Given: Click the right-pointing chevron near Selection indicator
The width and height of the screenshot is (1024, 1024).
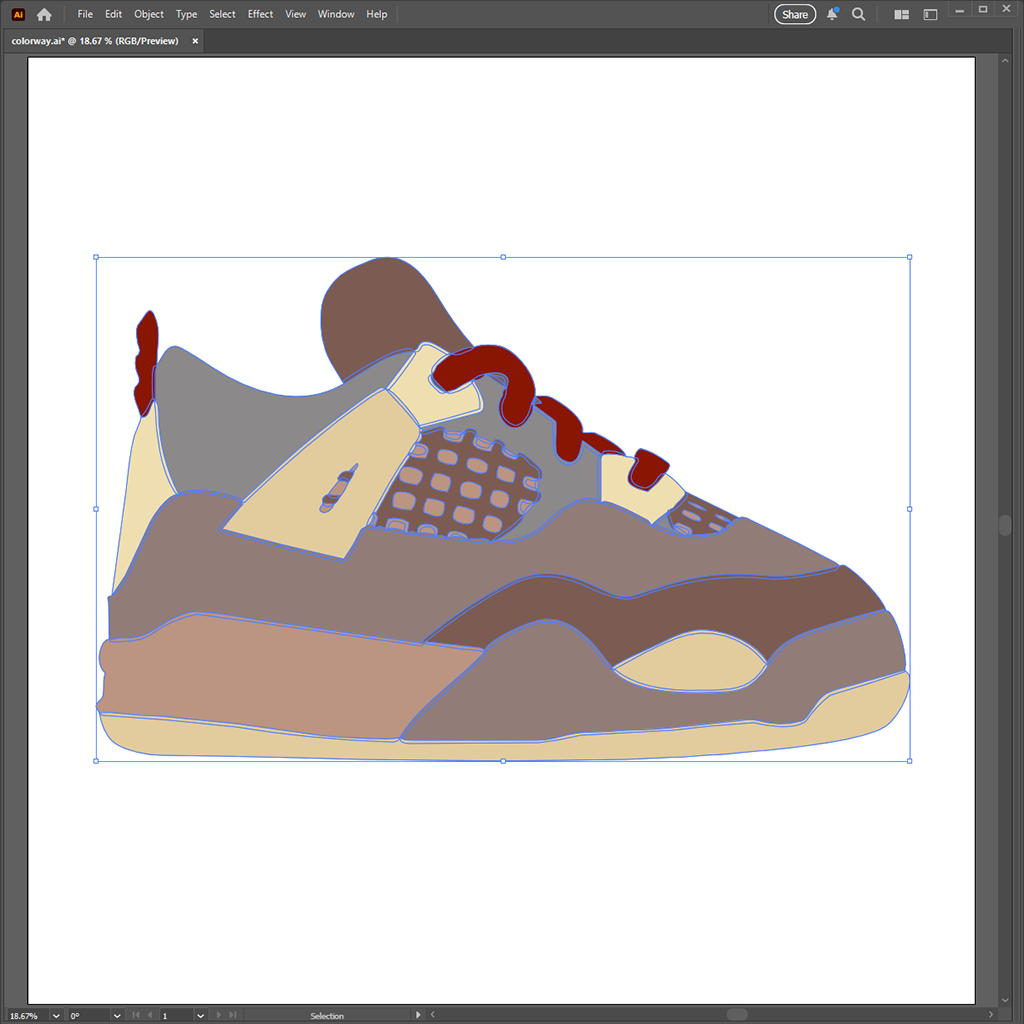Looking at the screenshot, I should coord(418,1014).
